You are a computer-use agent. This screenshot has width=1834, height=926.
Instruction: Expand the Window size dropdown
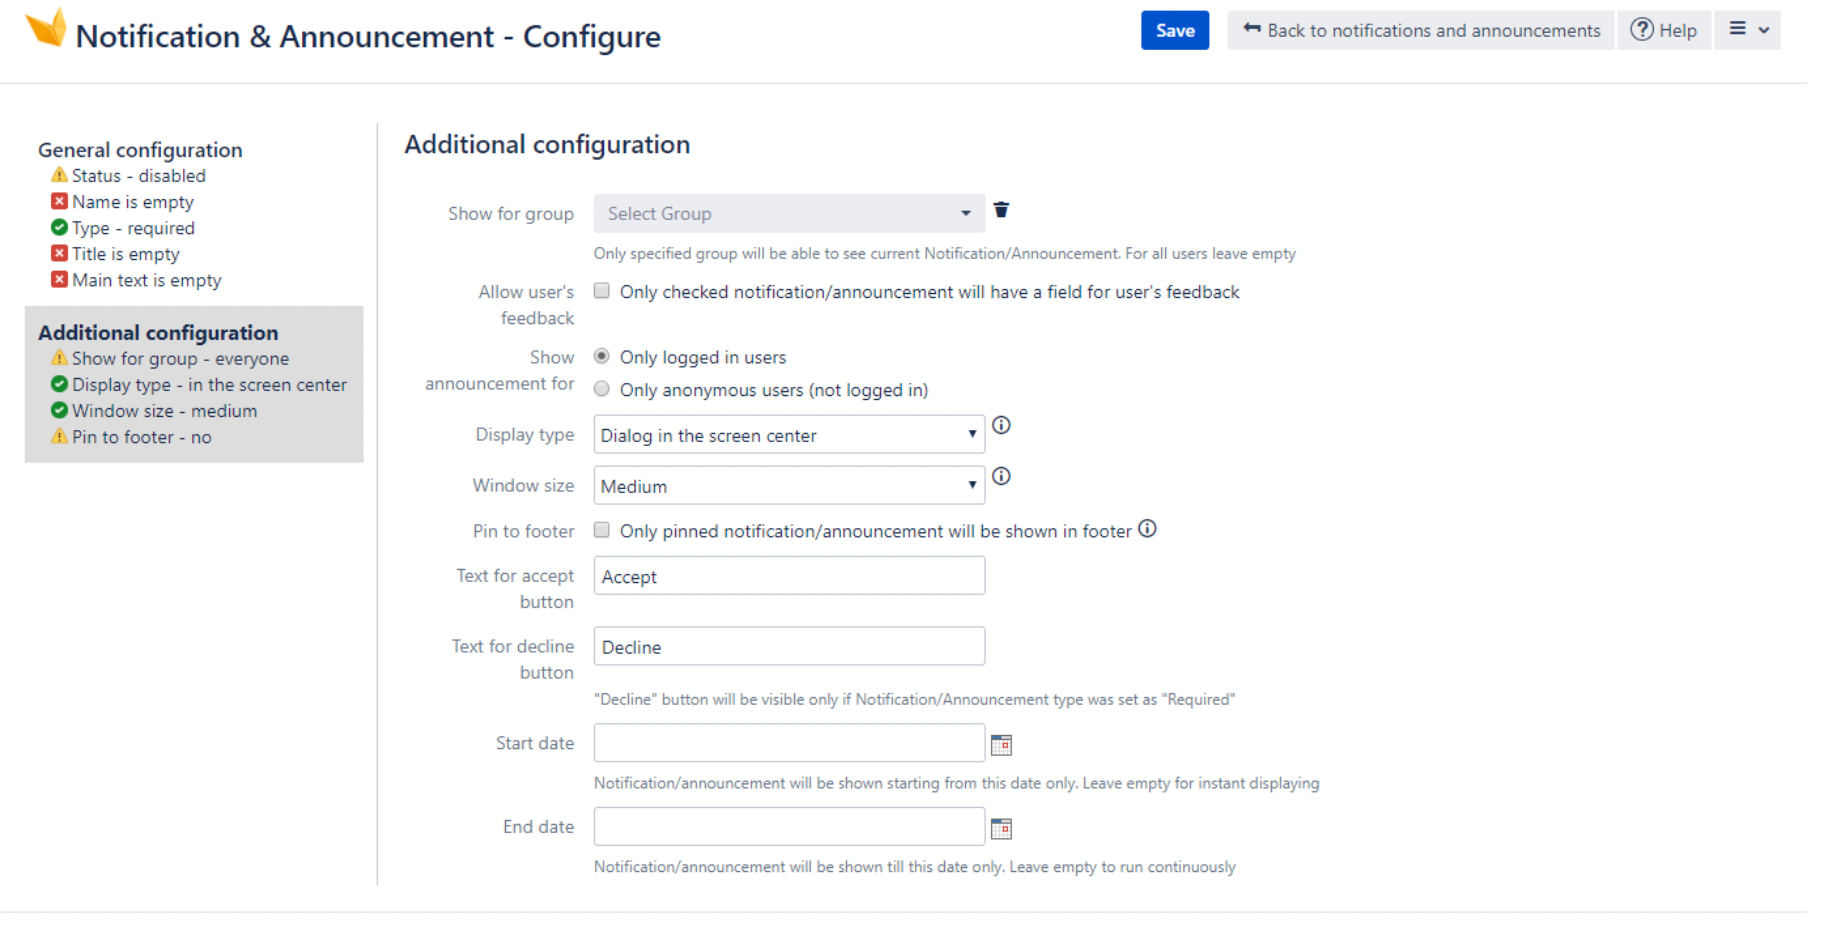coord(788,485)
